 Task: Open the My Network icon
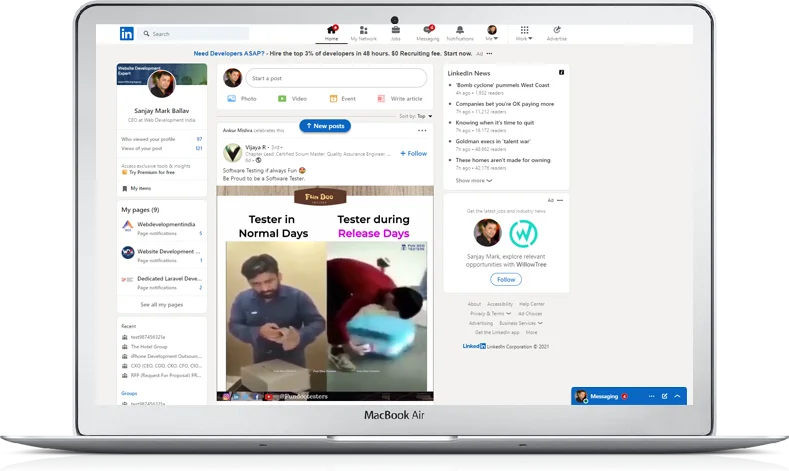pyautogui.click(x=364, y=31)
